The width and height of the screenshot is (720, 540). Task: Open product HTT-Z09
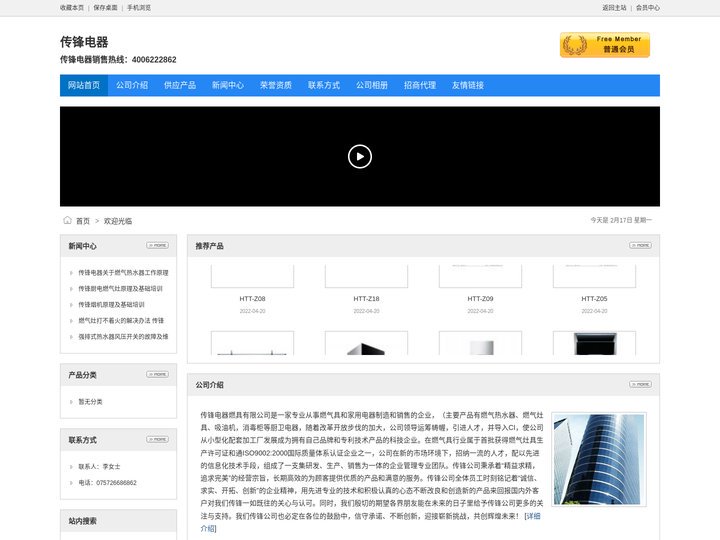coord(480,298)
